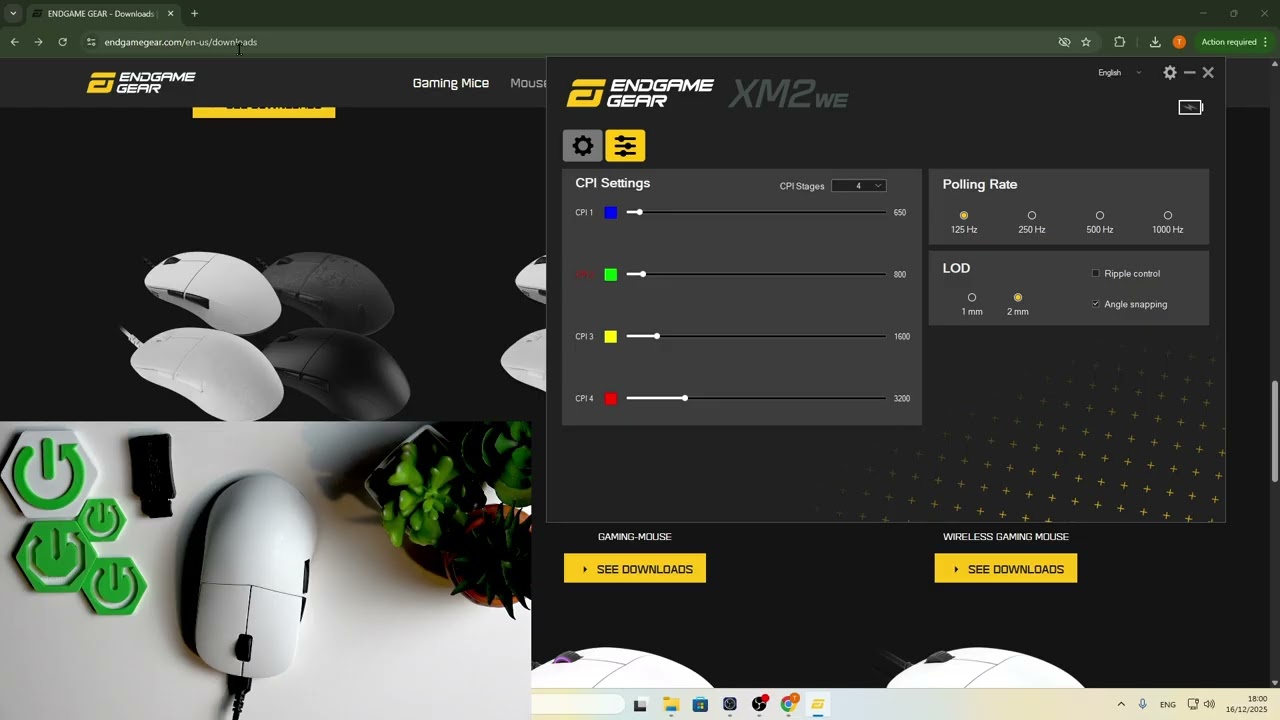
Task: Open the Chrome profile avatar
Action: pos(1179,42)
